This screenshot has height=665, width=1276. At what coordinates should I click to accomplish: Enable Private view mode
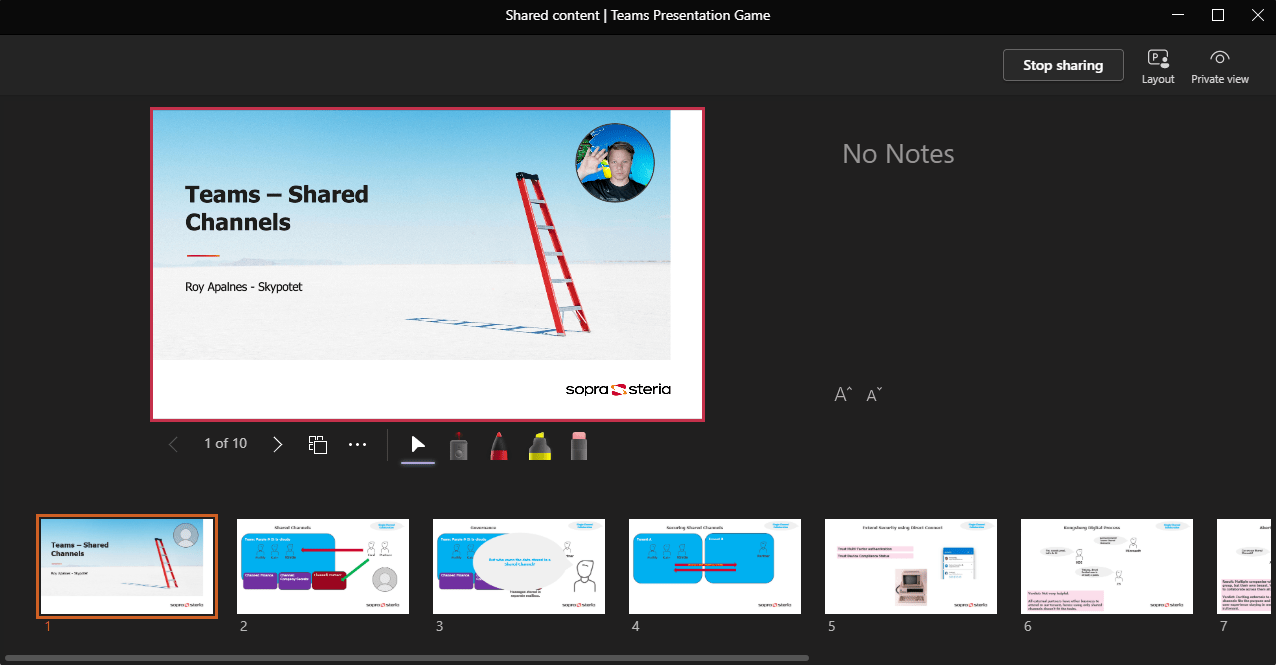tap(1219, 64)
